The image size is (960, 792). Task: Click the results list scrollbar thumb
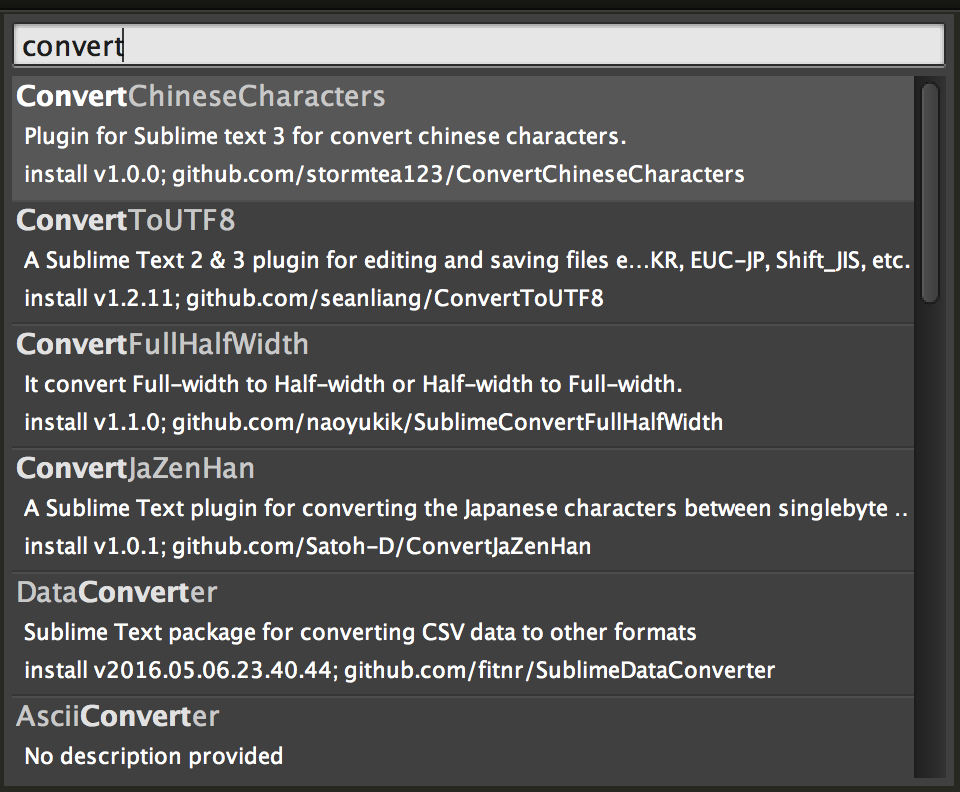coord(930,190)
